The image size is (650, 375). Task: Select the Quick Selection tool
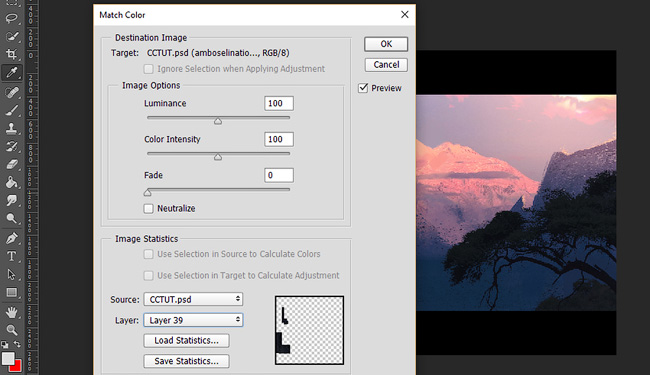[x=12, y=36]
